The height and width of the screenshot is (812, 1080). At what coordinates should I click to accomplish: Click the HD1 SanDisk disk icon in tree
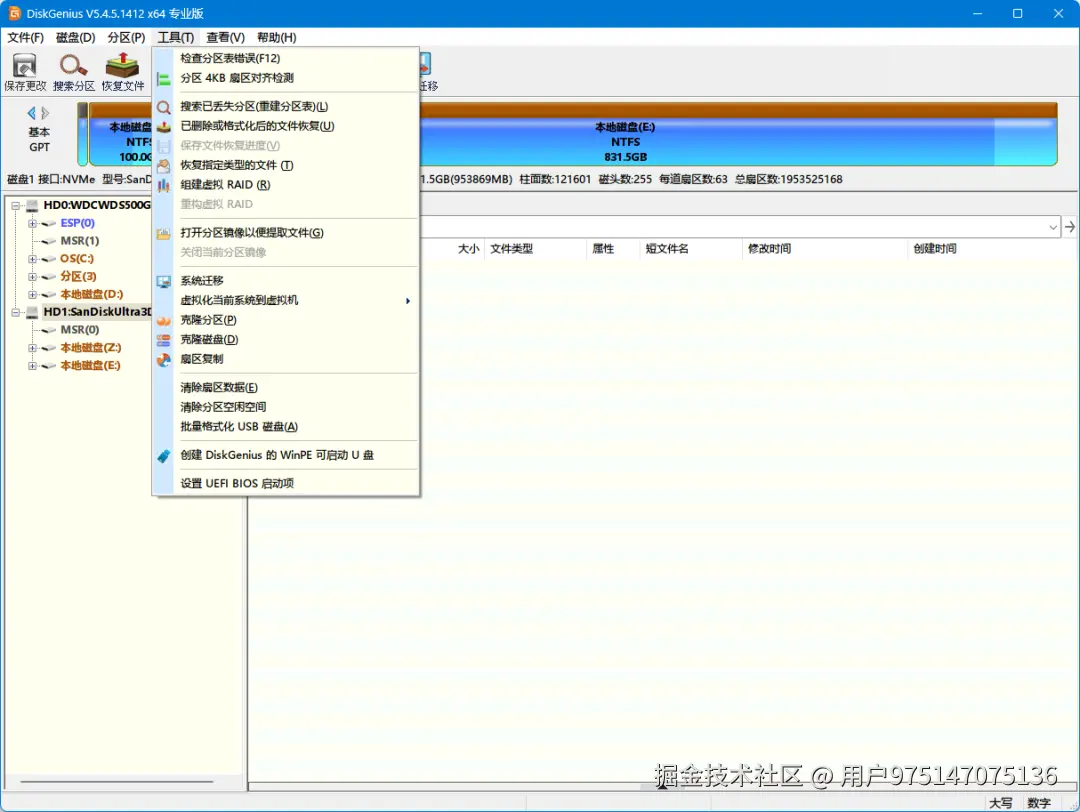coord(32,312)
